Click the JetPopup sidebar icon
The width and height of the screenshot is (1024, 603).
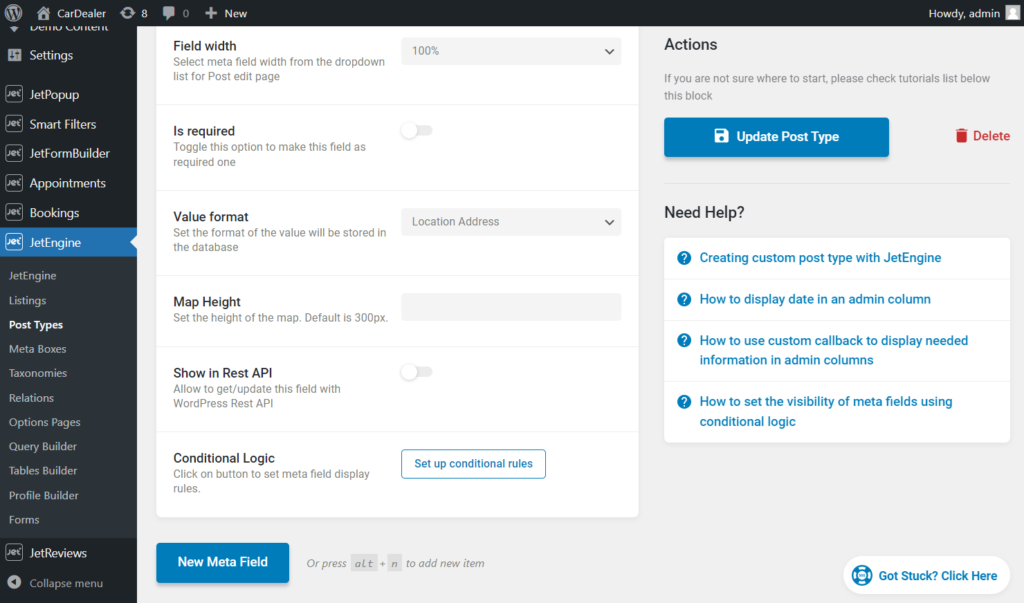pos(14,94)
